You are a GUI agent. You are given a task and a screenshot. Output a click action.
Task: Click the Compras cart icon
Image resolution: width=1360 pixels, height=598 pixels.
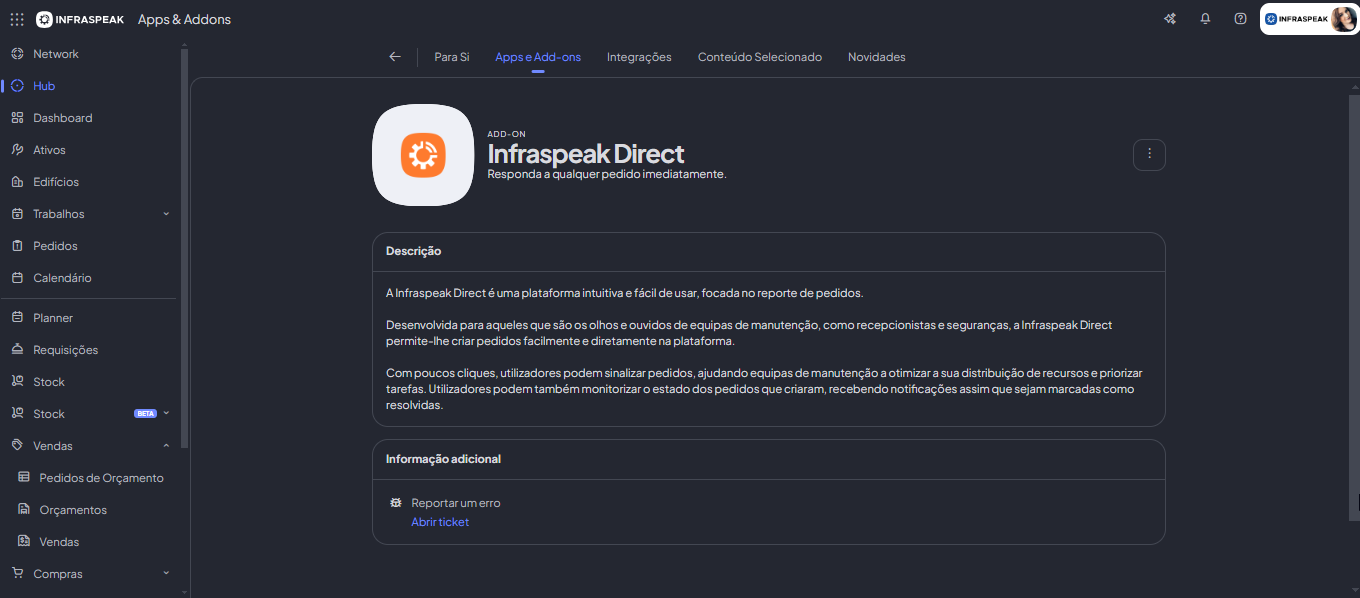(17, 574)
